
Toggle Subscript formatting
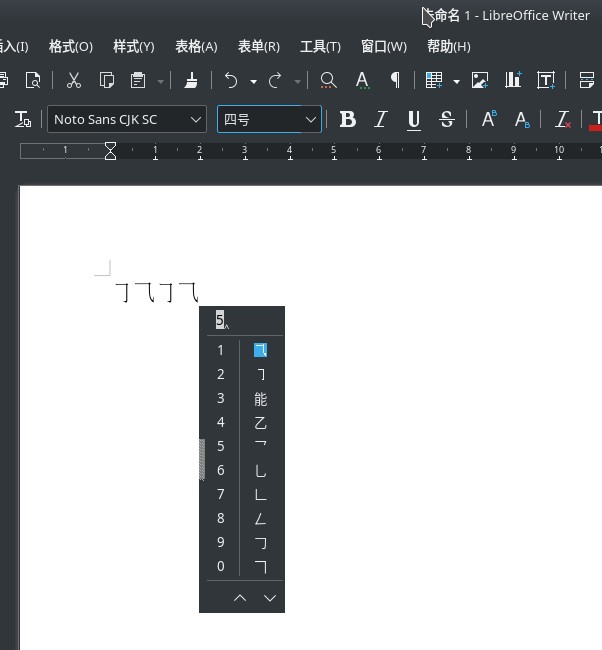click(522, 119)
